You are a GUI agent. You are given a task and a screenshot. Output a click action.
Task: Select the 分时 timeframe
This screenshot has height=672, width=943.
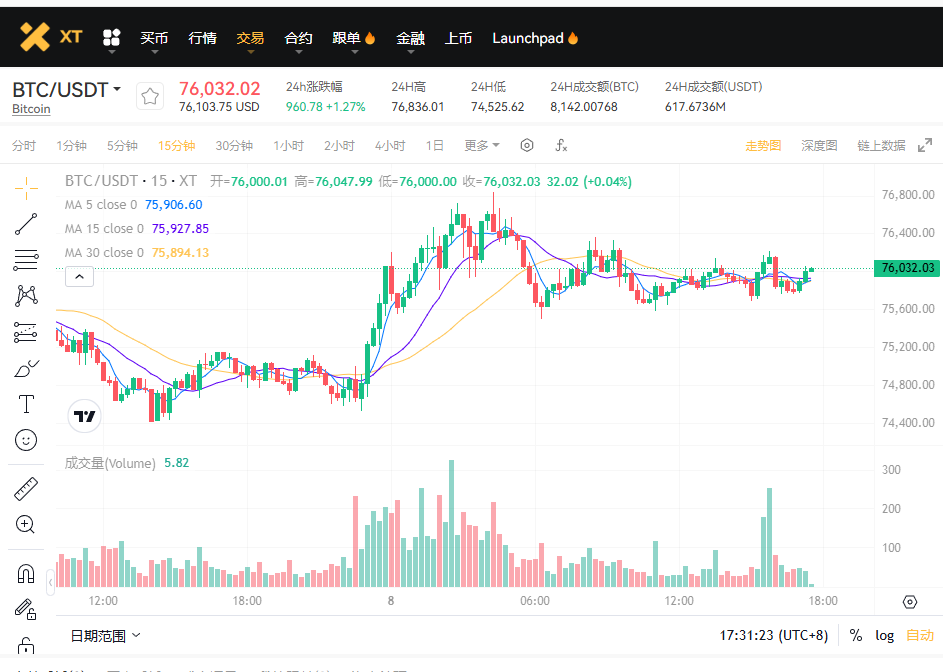24,146
